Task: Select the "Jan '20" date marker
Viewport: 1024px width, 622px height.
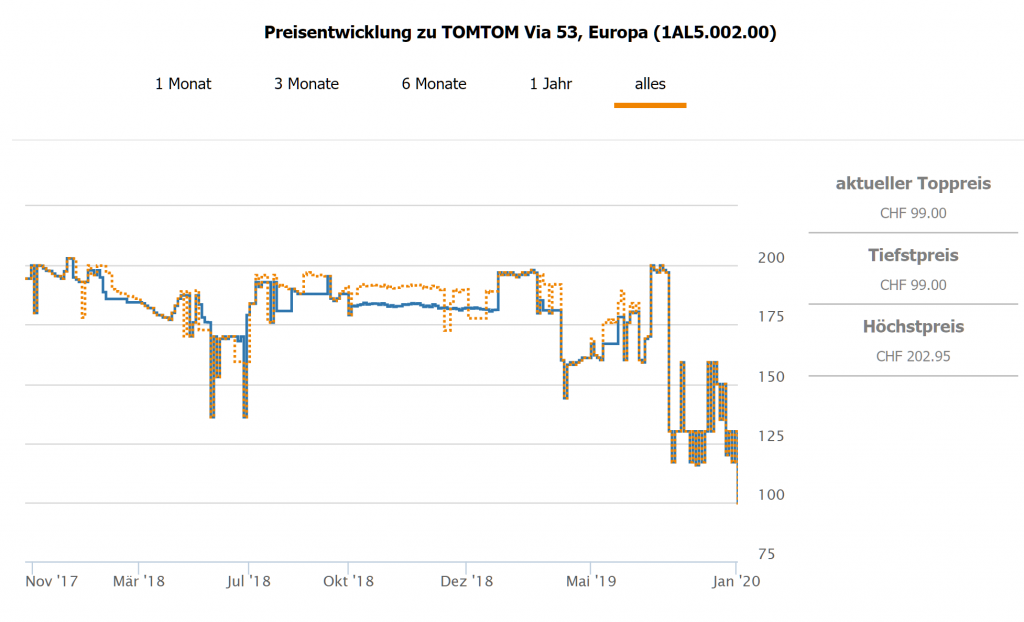Action: (736, 580)
